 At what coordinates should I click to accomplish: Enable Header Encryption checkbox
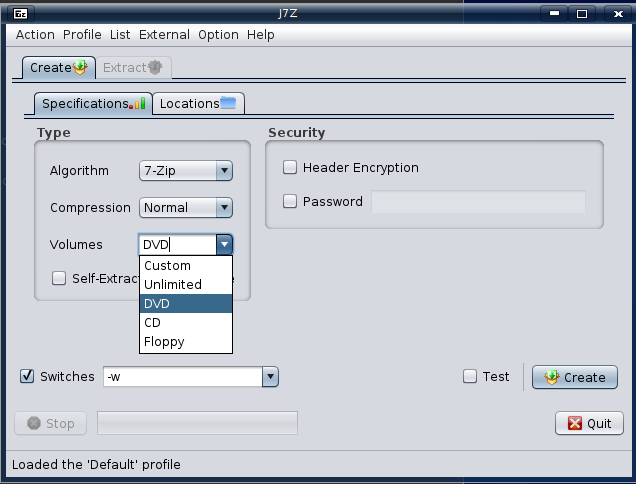(x=290, y=167)
